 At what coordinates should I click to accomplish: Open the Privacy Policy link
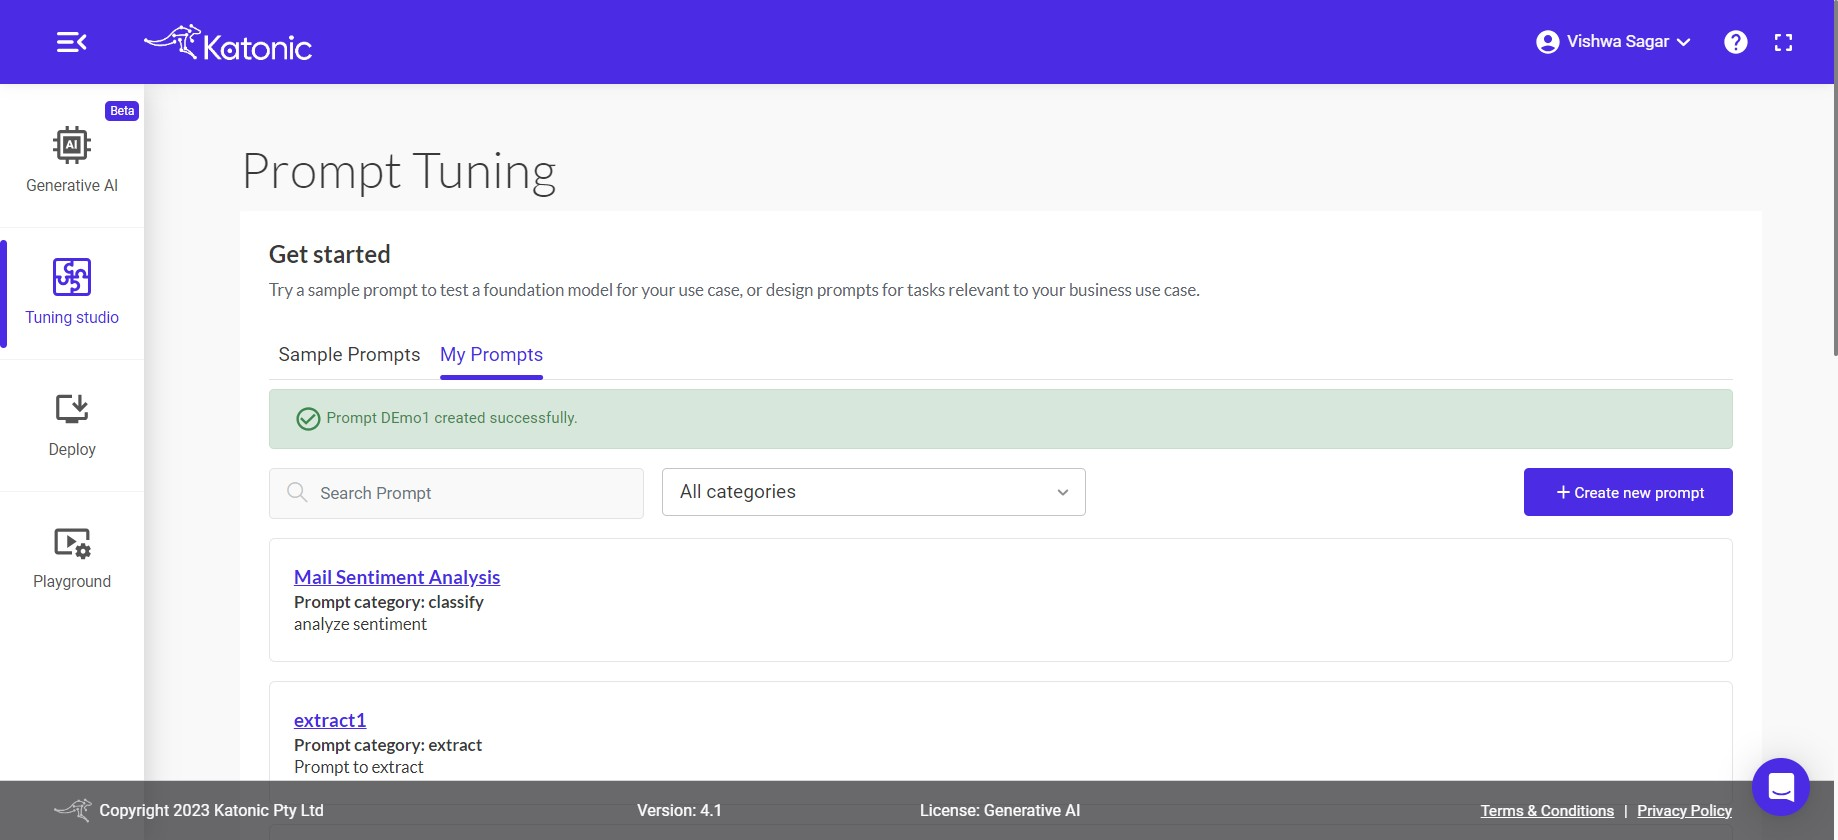pos(1684,811)
